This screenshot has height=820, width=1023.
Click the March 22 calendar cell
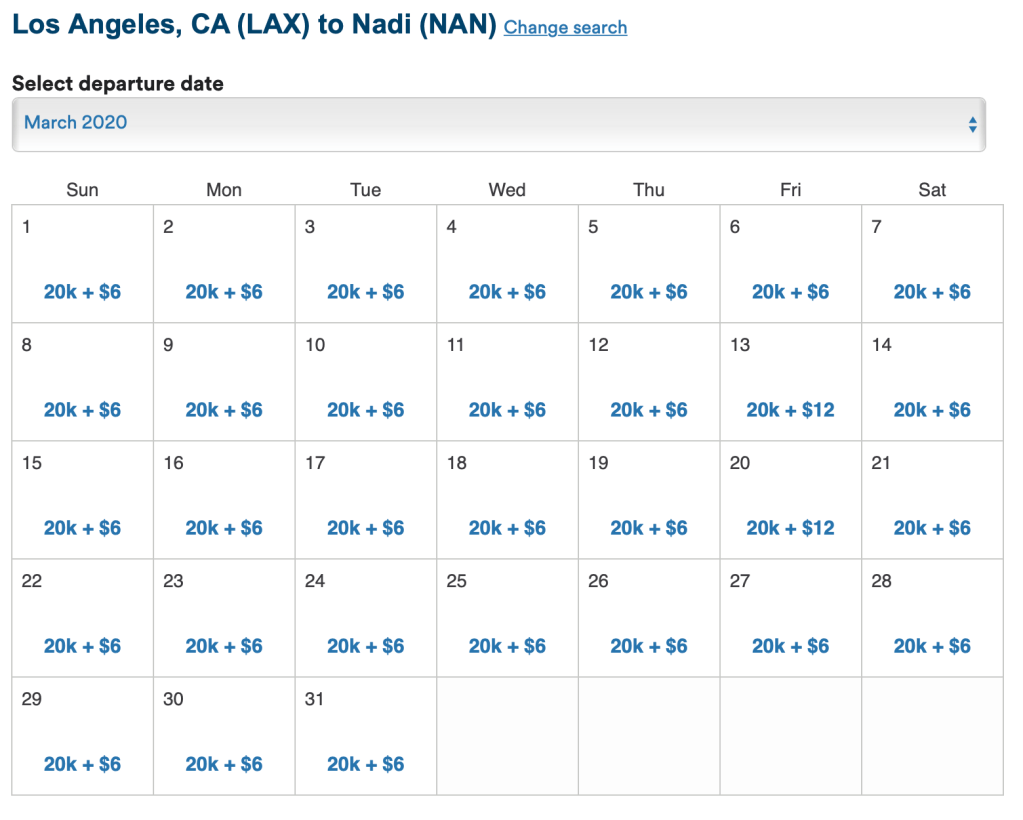click(x=82, y=618)
